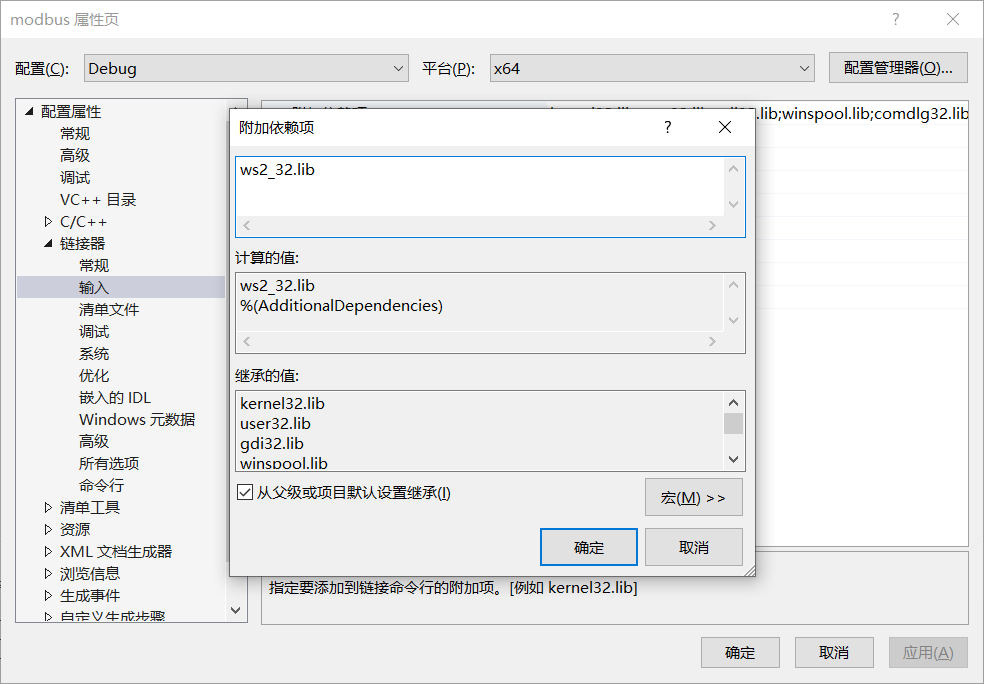Viewport: 984px width, 684px height.
Task: Click 取消 at bottom of modbus 属性页
Action: coord(834,653)
